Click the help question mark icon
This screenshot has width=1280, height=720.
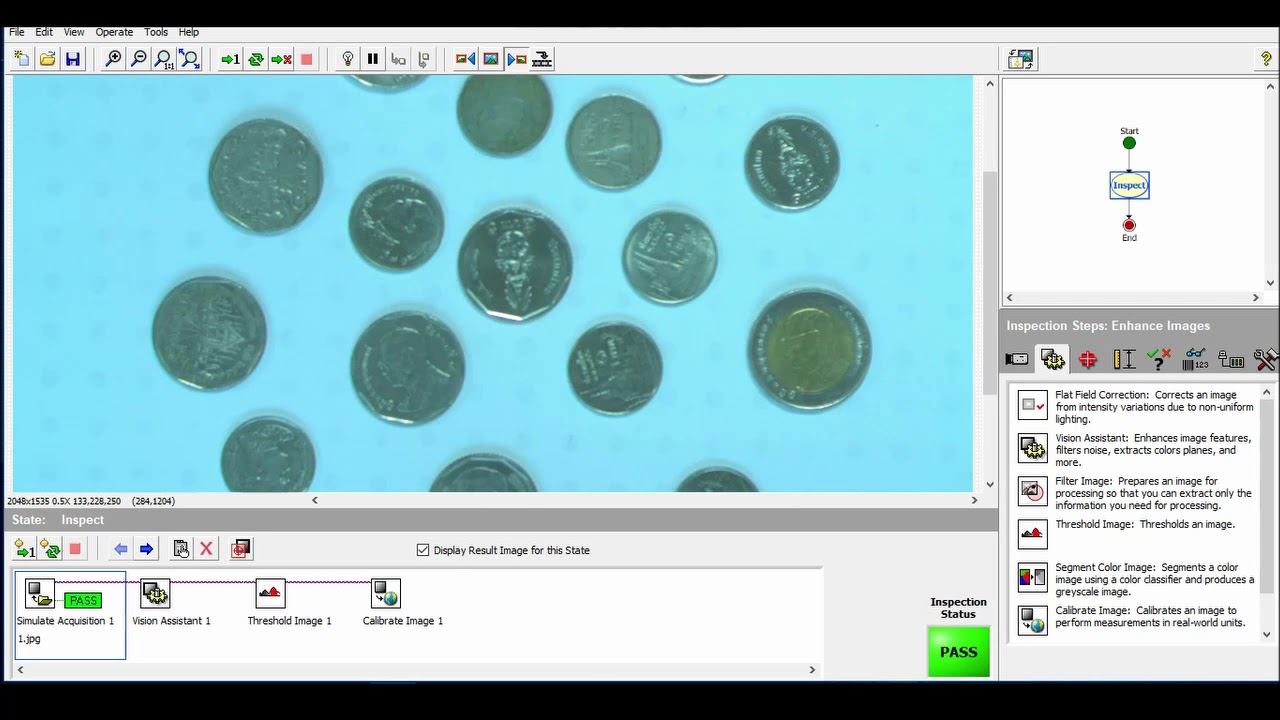(x=1266, y=59)
